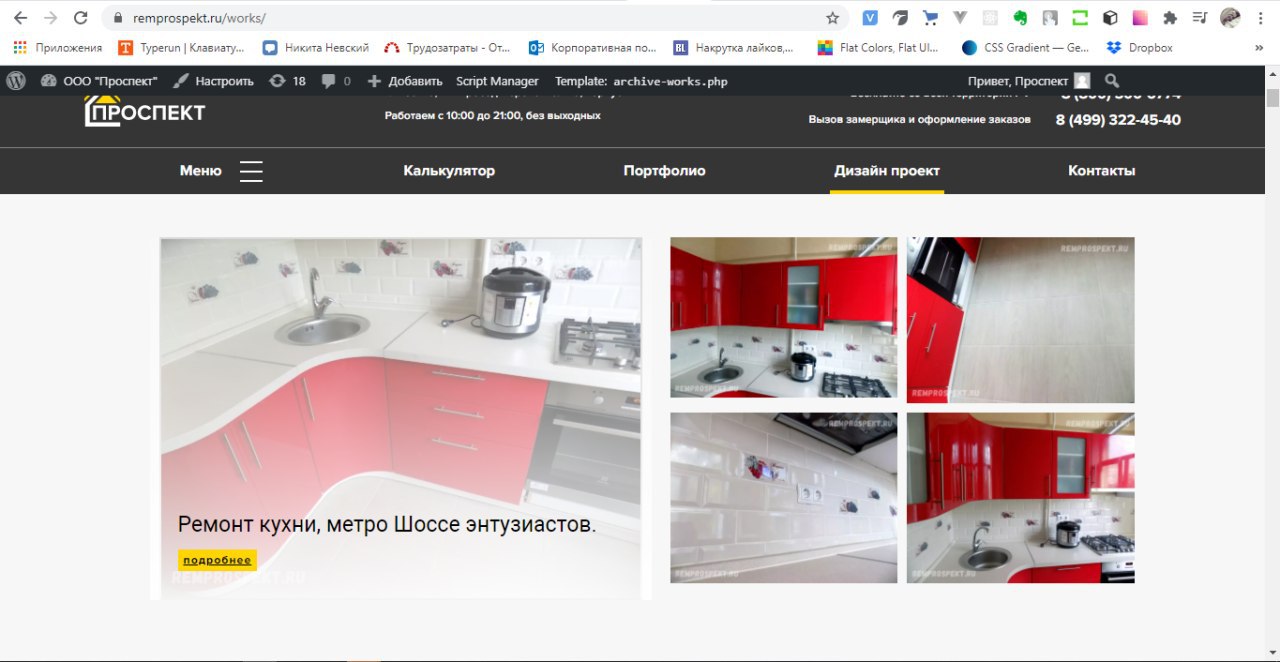Open the green square-arrows extension icon
Screen dimensions: 1280x662
pyautogui.click(x=1080, y=18)
